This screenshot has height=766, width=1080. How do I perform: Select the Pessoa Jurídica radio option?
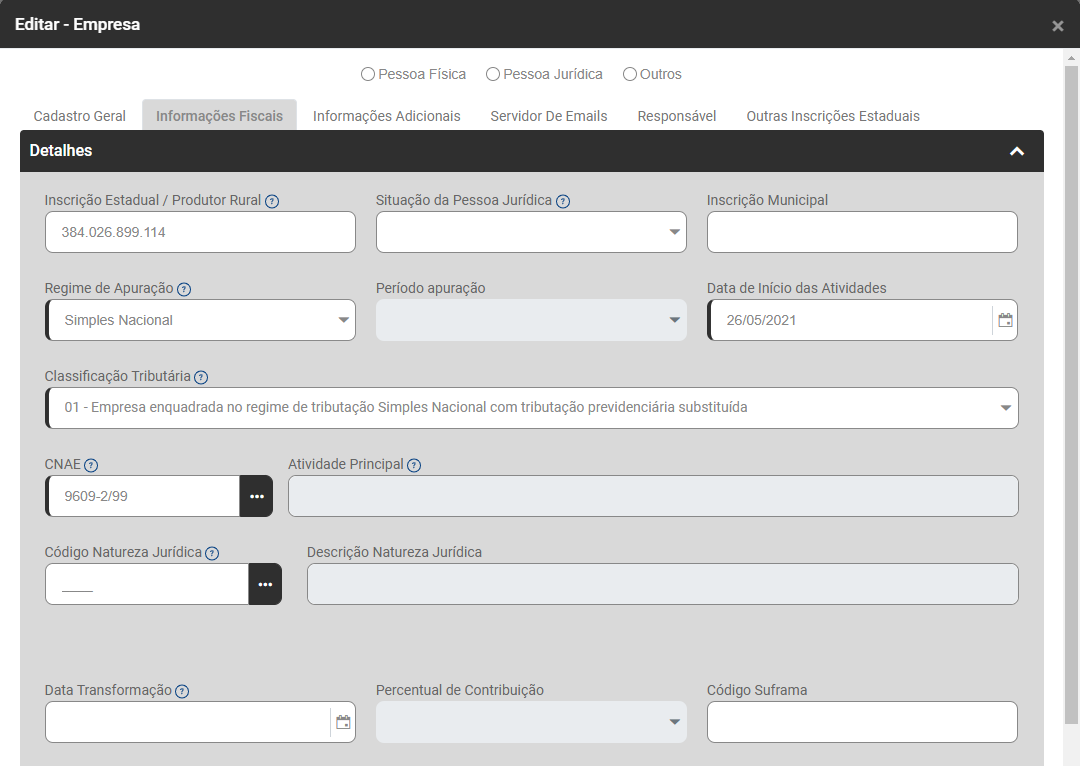(x=493, y=74)
